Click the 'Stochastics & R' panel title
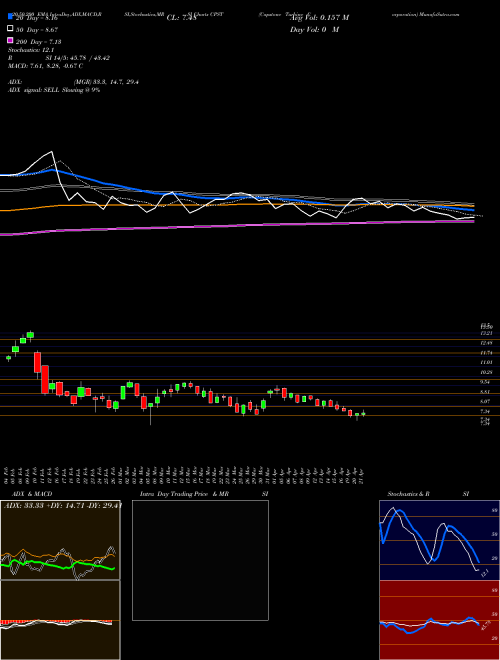This screenshot has height=660, width=500. (x=408, y=494)
